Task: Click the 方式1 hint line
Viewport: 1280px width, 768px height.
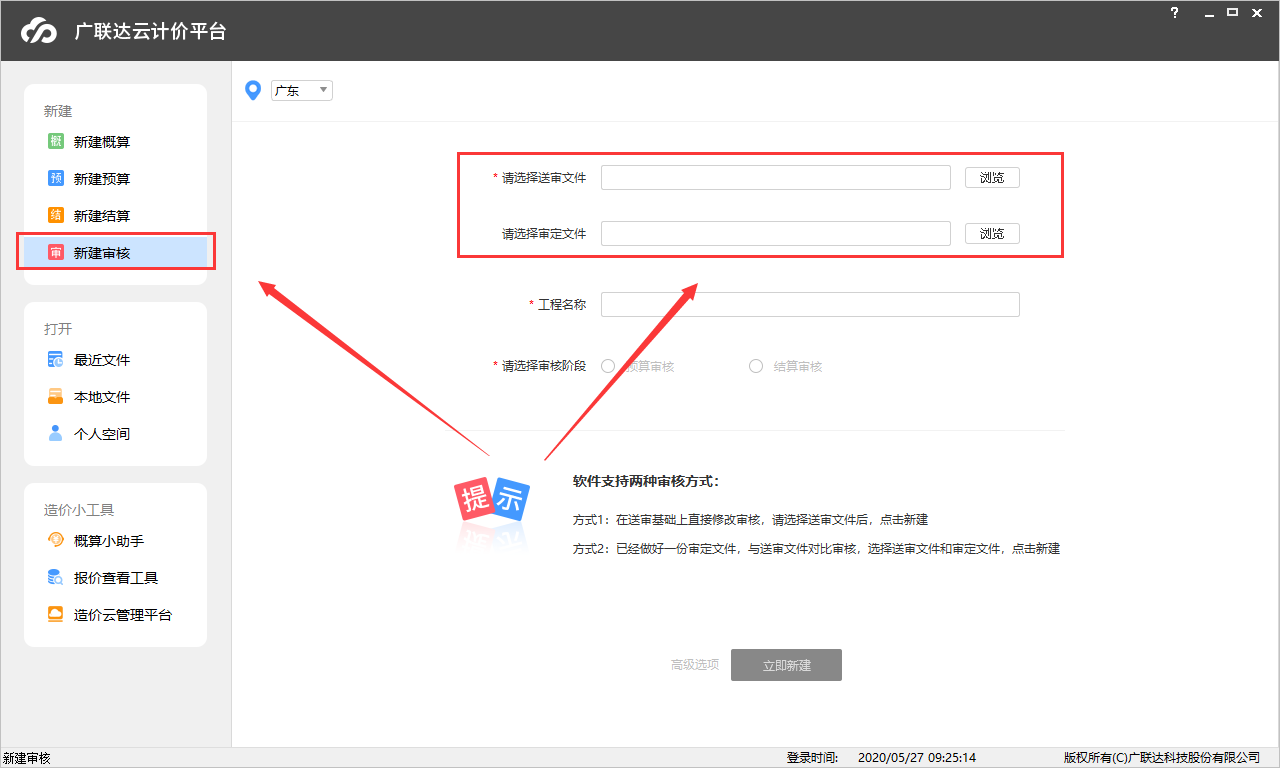Action: point(751,520)
